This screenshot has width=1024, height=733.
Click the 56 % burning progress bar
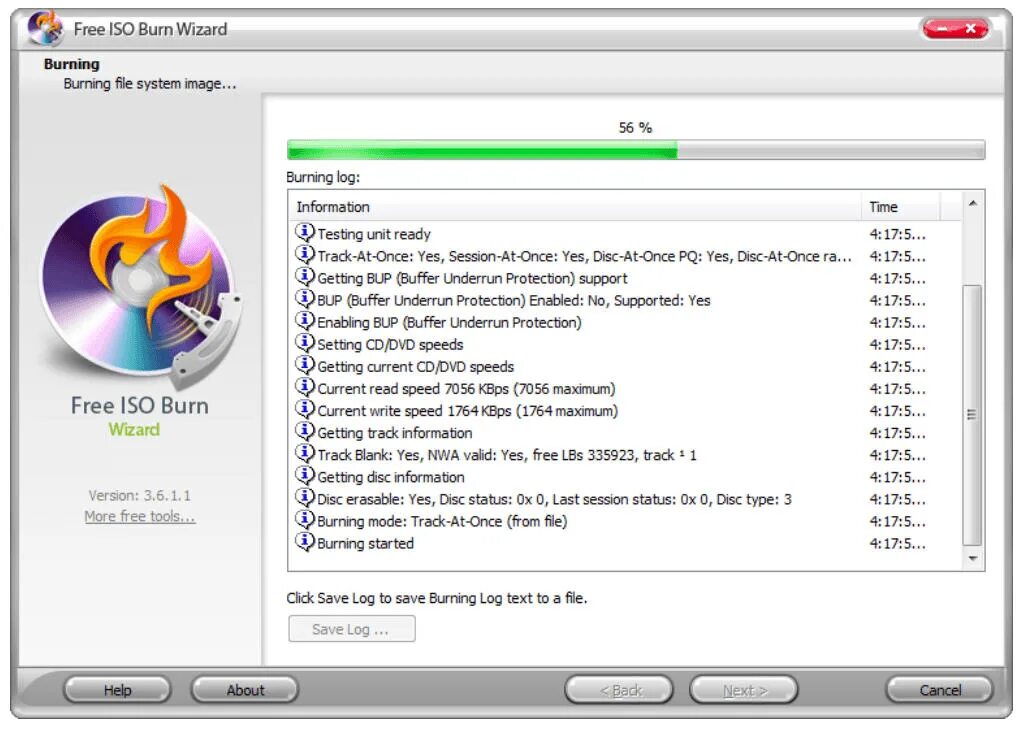pyautogui.click(x=635, y=150)
